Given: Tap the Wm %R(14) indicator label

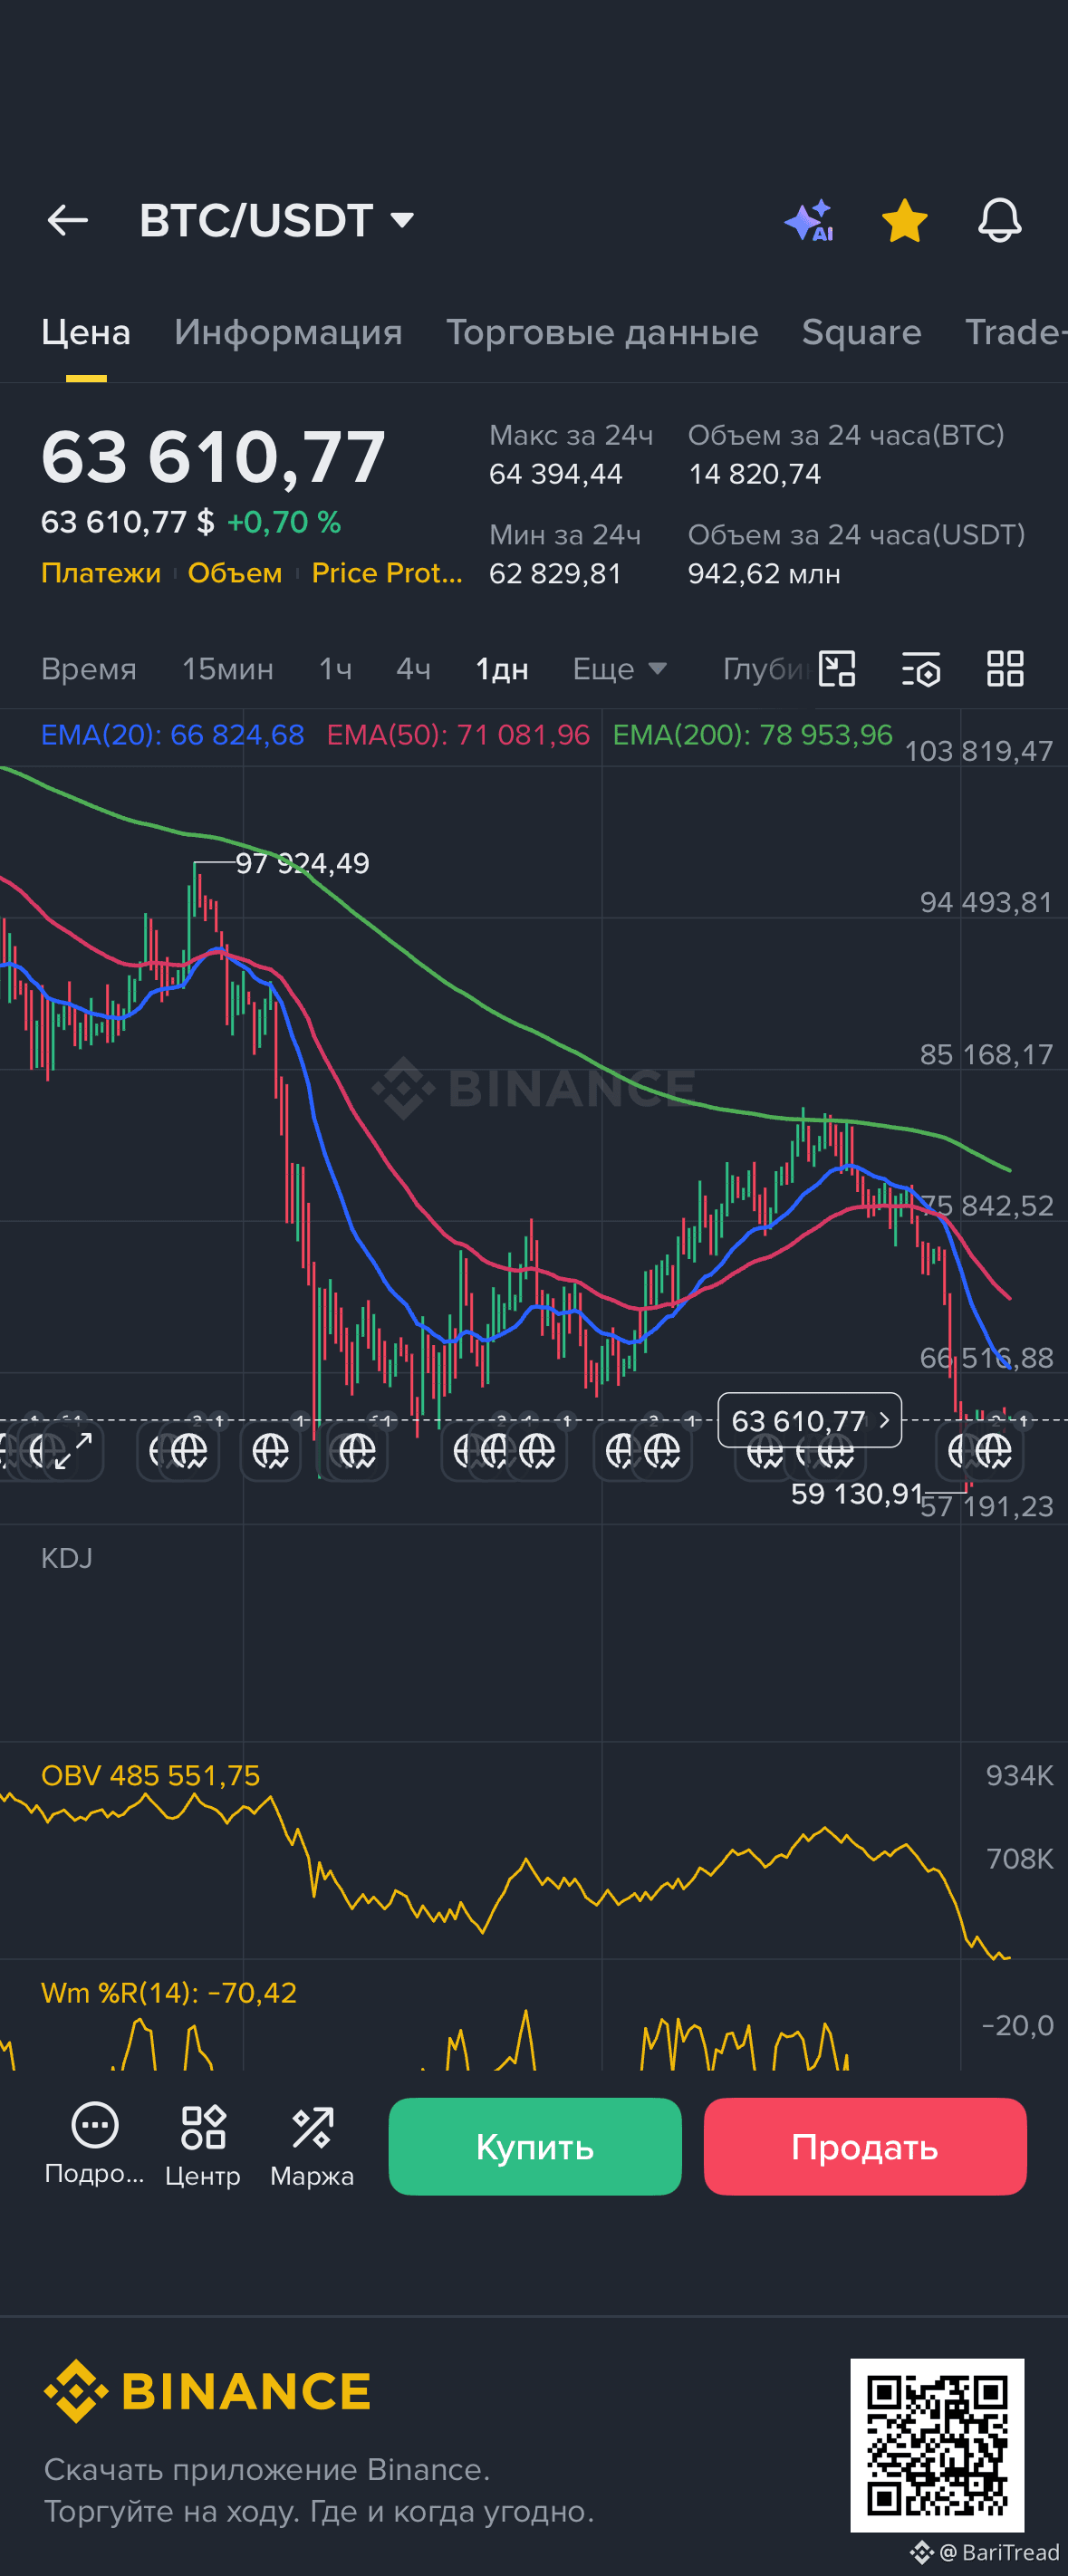Looking at the screenshot, I should [169, 1992].
